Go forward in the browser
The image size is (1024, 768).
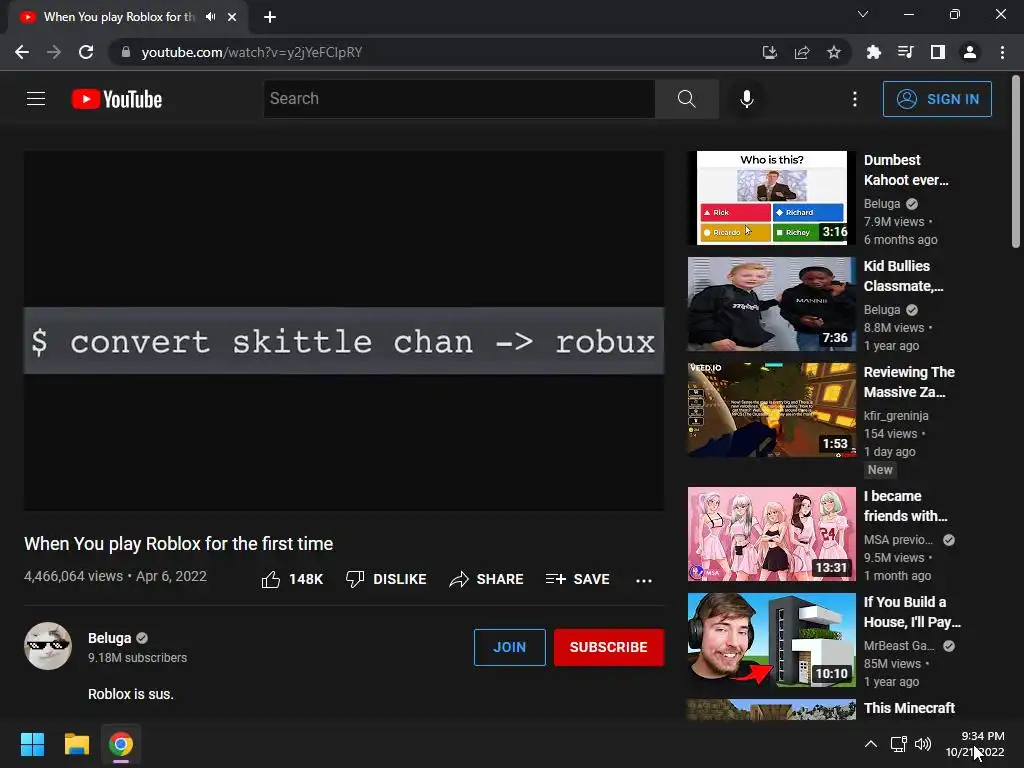coord(54,52)
